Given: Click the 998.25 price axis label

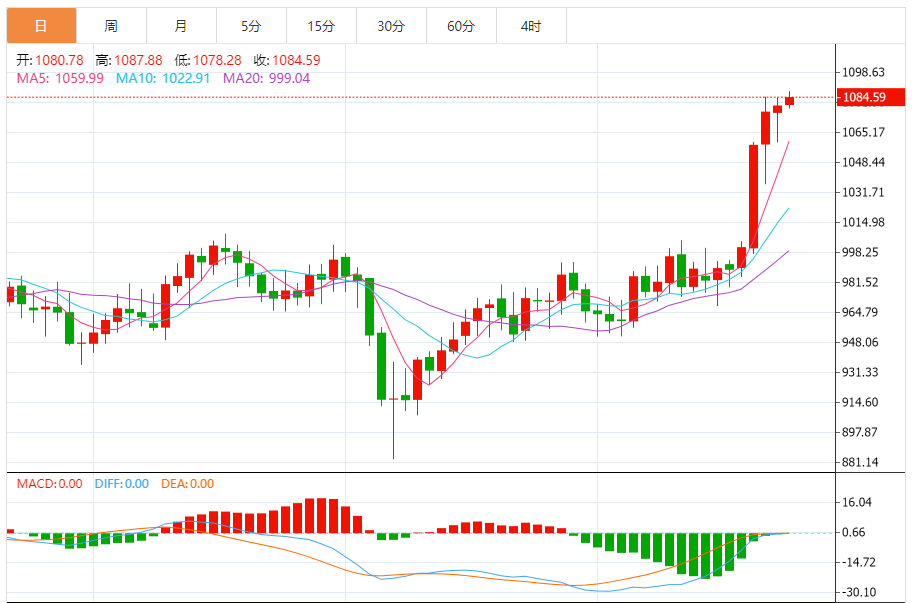Looking at the screenshot, I should [860, 252].
